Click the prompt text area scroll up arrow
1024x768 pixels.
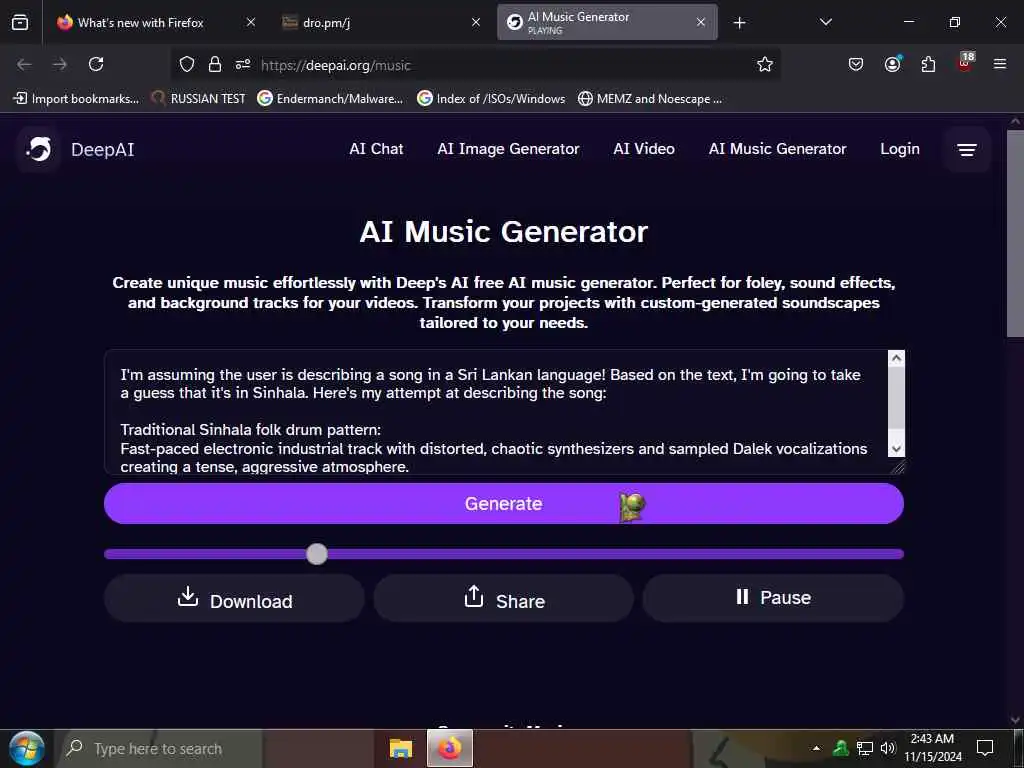point(897,358)
